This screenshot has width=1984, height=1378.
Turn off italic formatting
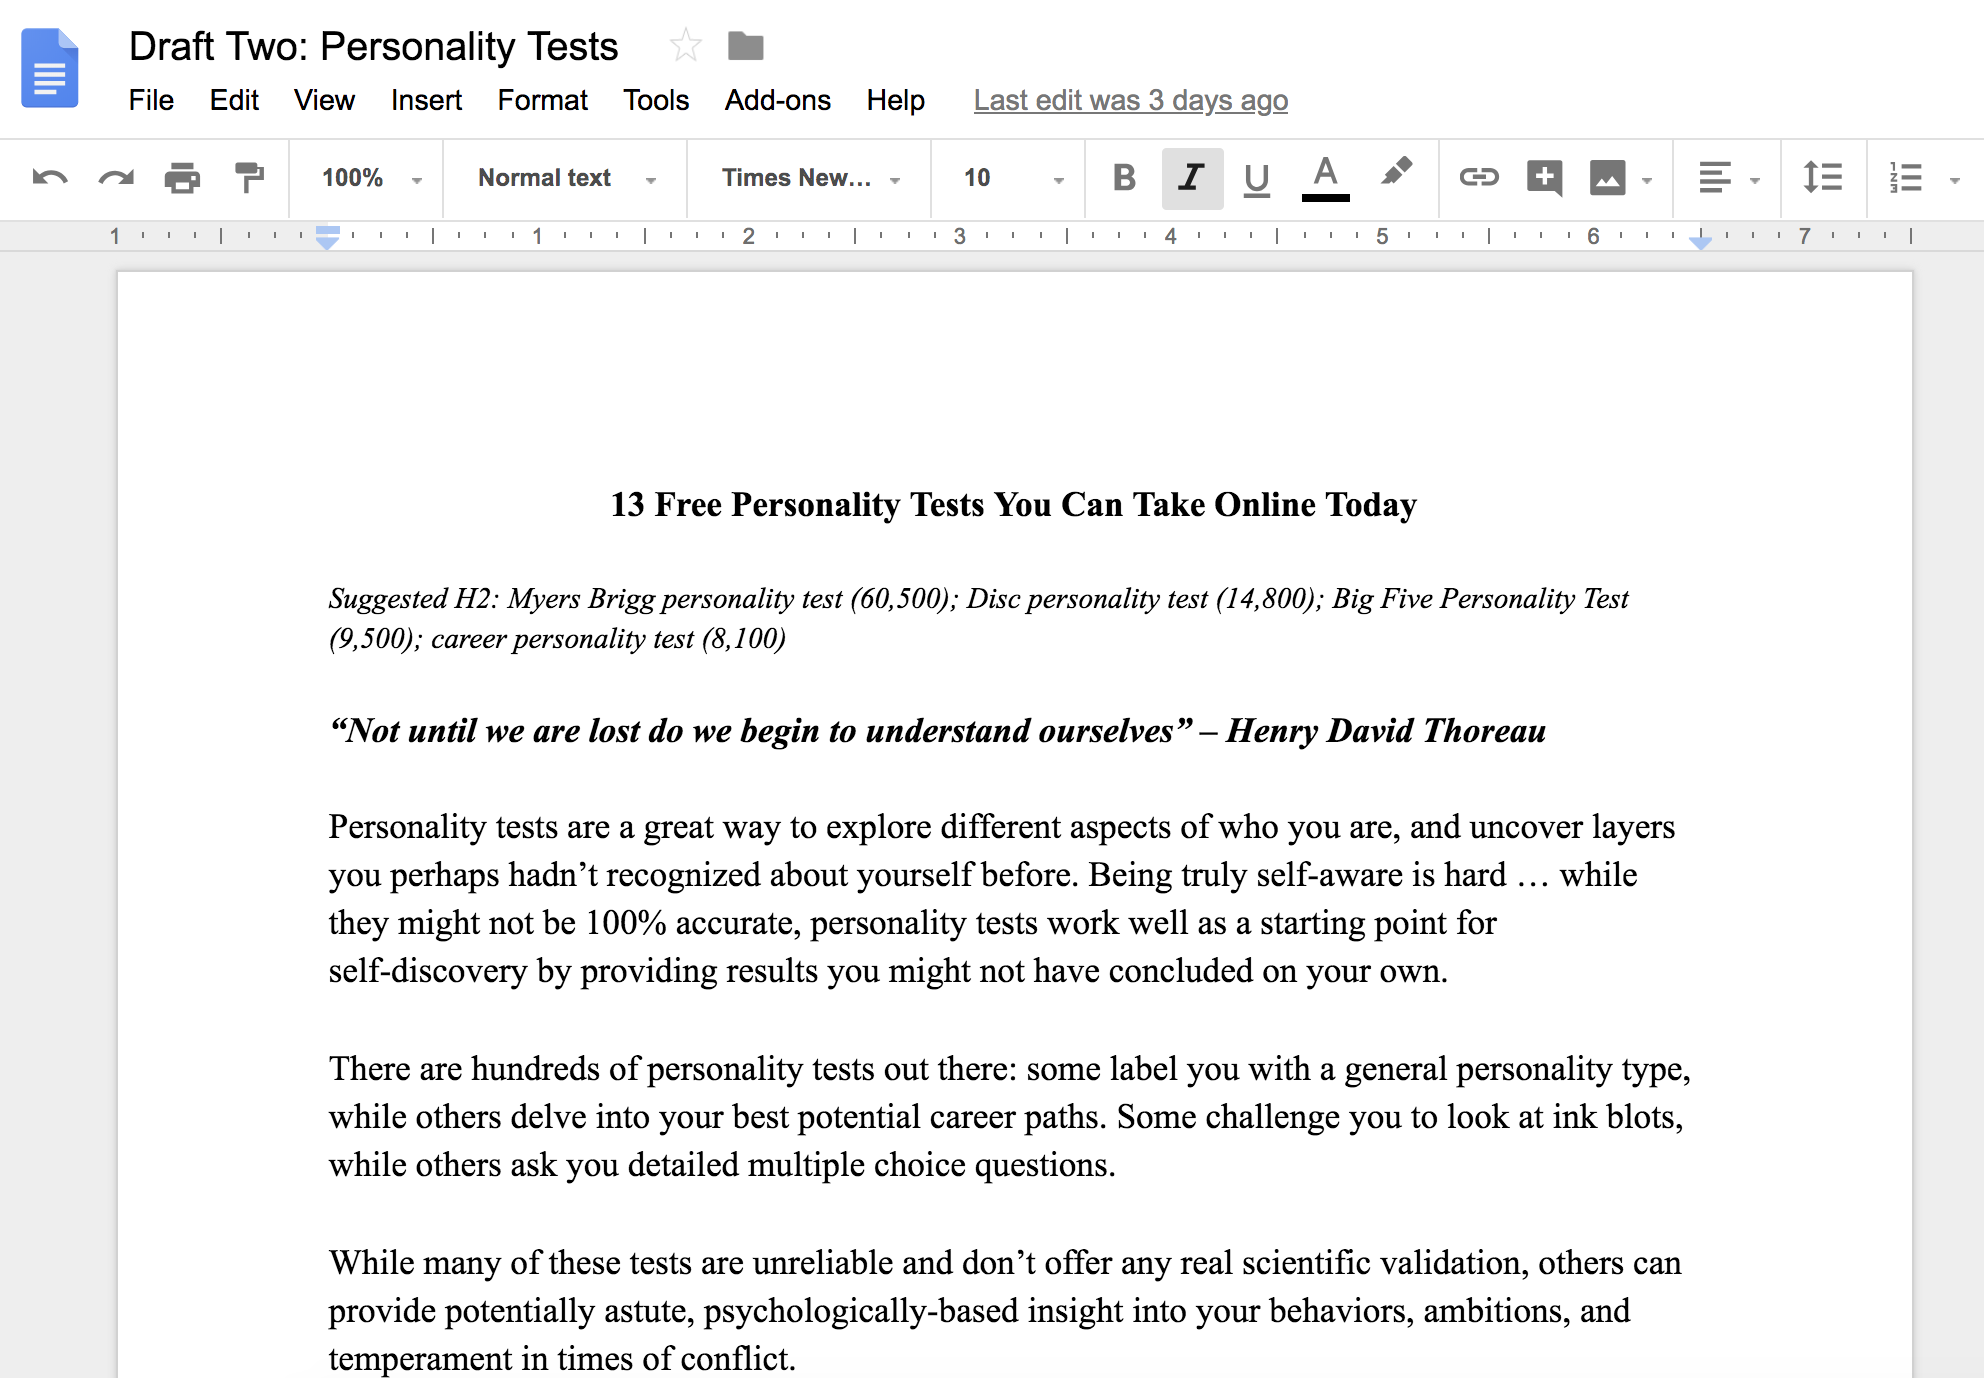tap(1191, 178)
